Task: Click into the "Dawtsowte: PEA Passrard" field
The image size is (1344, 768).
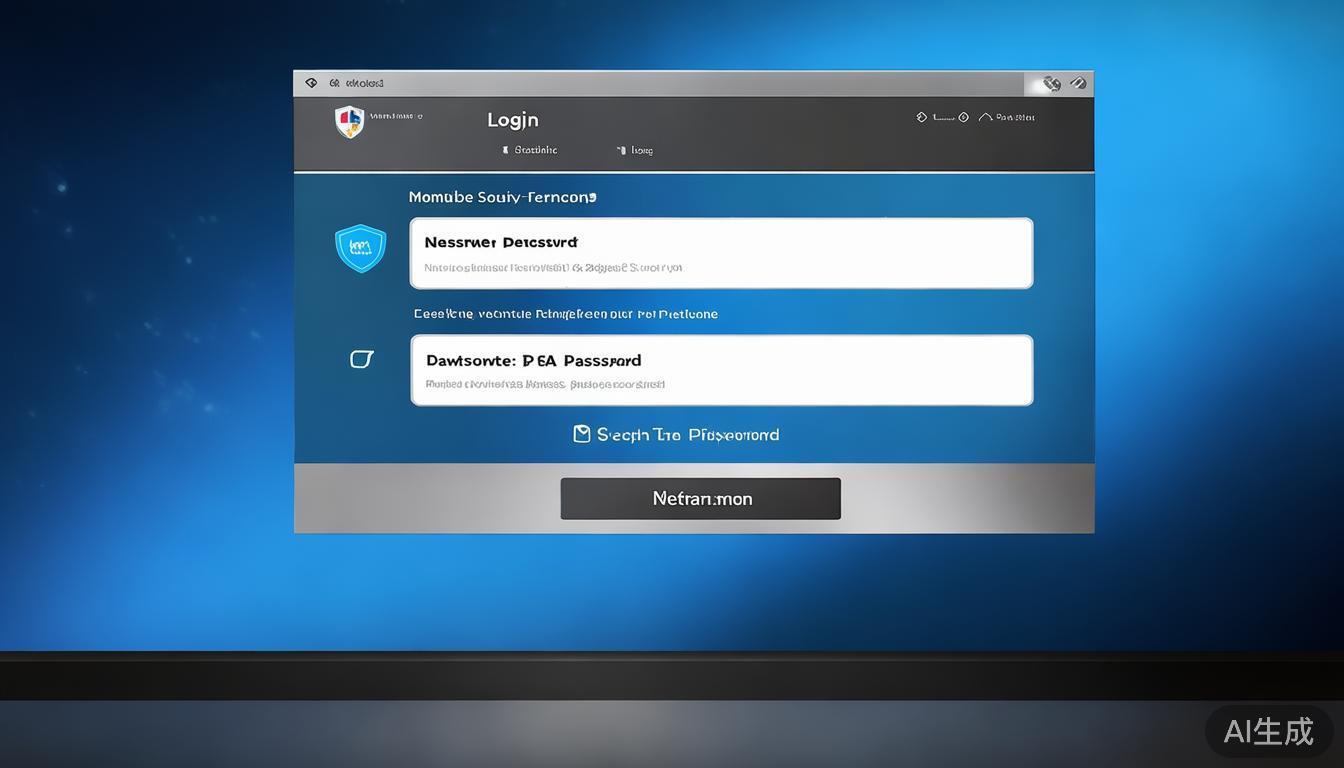Action: pyautogui.click(x=721, y=370)
